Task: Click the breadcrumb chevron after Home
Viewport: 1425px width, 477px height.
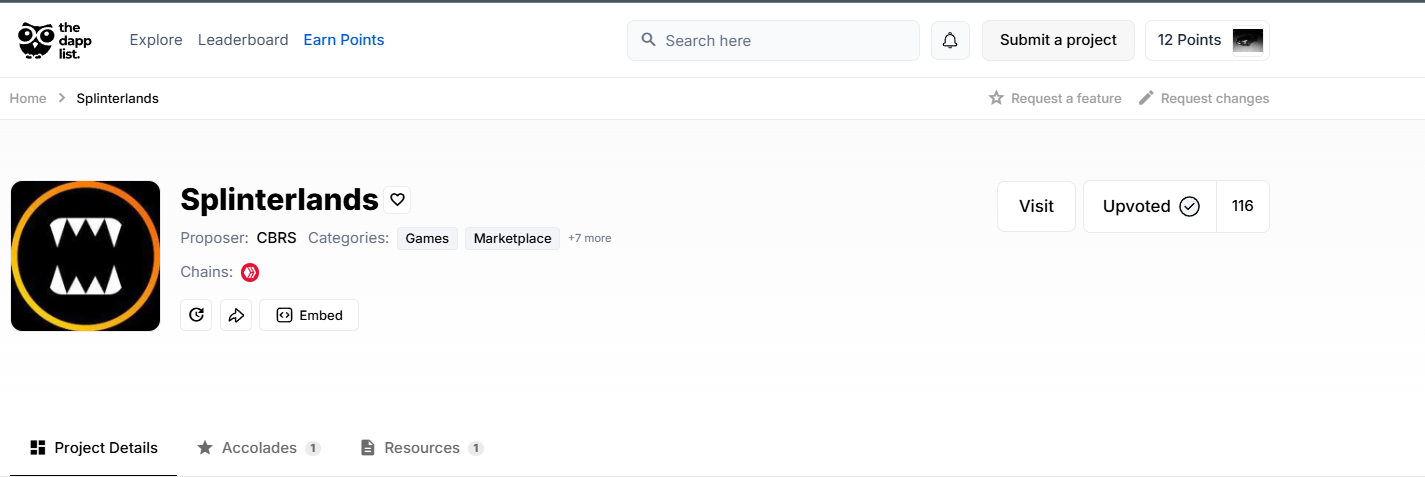Action: [62, 98]
